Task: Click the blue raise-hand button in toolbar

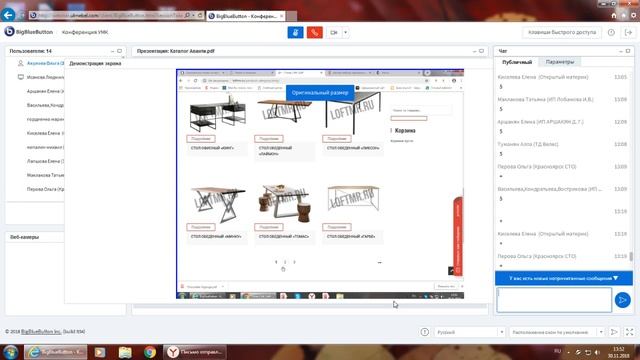Action: (295, 32)
